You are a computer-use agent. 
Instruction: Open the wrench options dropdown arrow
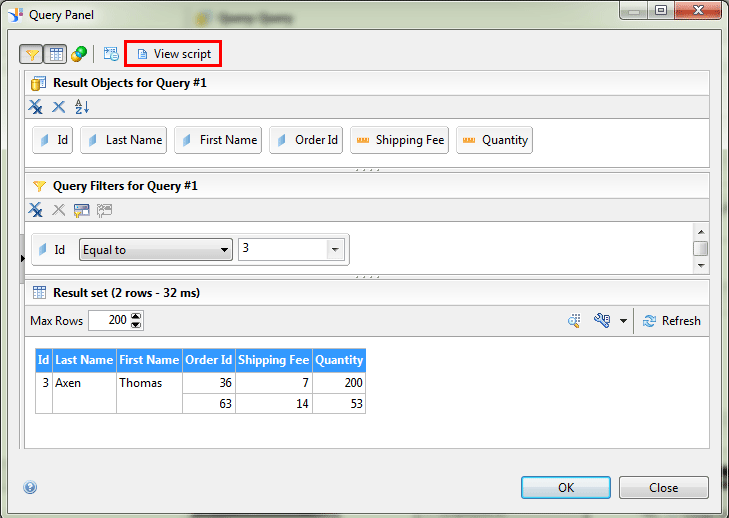click(x=623, y=321)
